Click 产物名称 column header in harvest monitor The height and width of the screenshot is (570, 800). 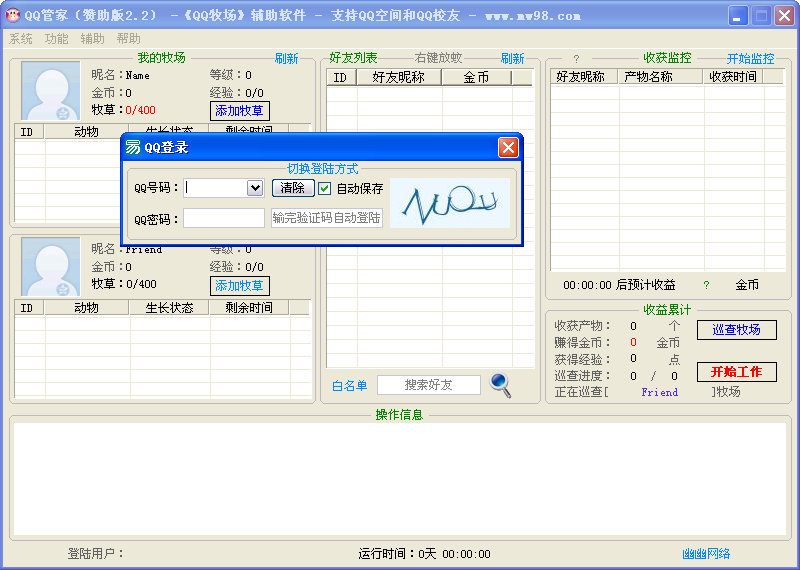tap(661, 77)
